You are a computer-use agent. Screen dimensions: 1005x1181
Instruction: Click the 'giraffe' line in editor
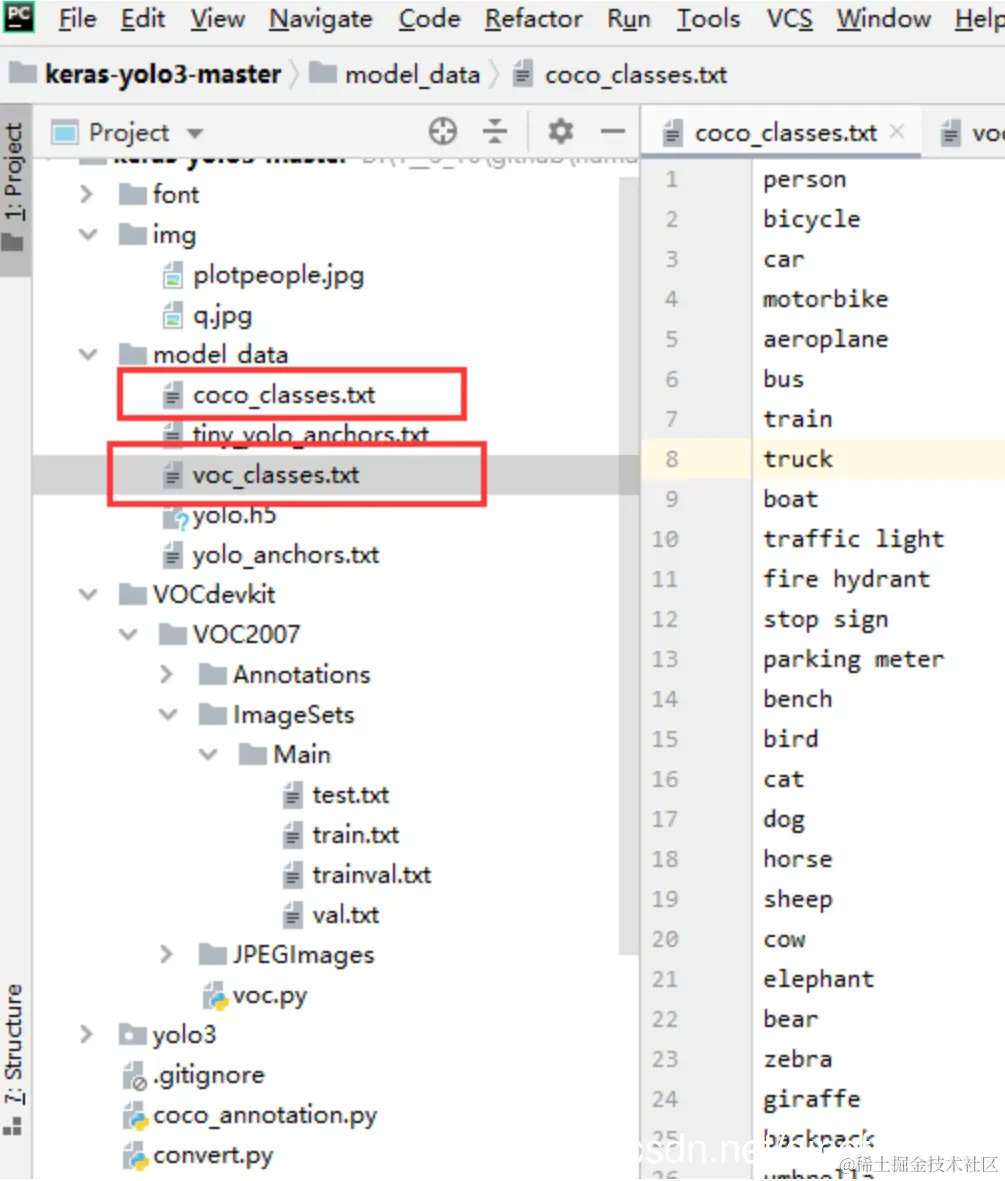[x=811, y=1099]
